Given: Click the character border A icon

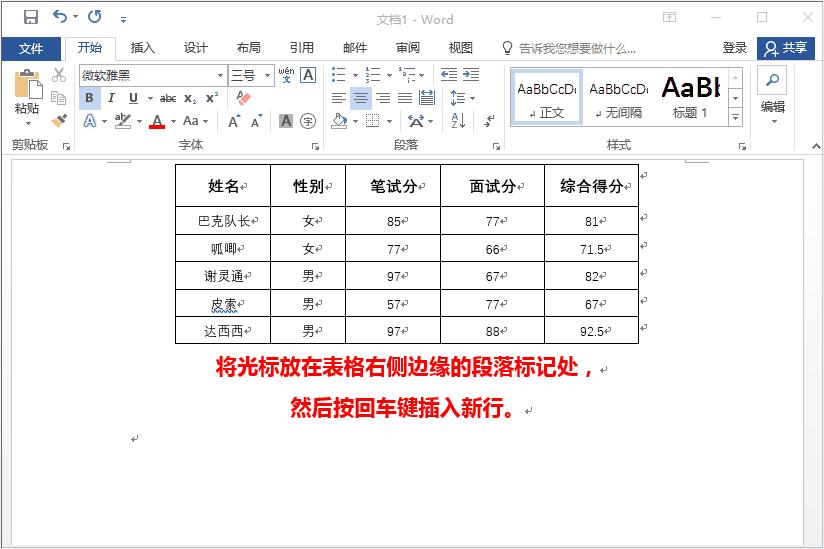Looking at the screenshot, I should (308, 75).
